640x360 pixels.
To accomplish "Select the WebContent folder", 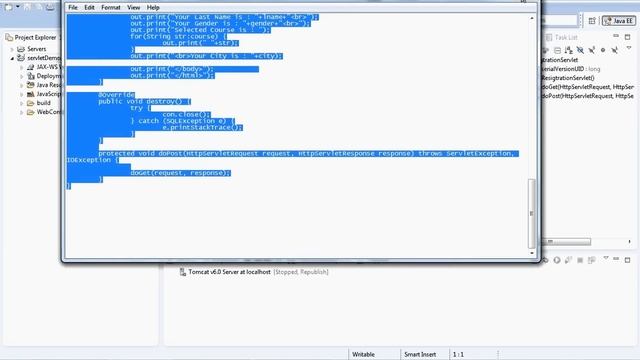I will tap(49, 112).
